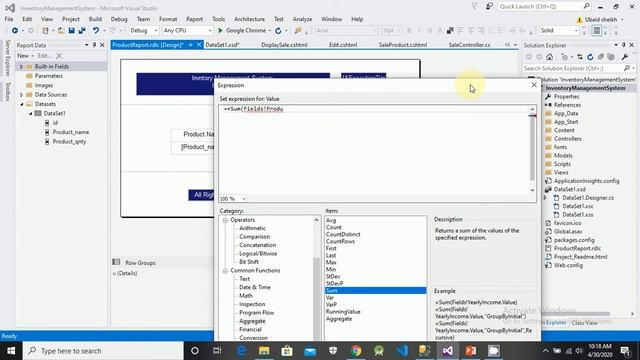640x360 pixels.
Task: Click the Refresh icon in Solution Explorer
Action: 590,57
